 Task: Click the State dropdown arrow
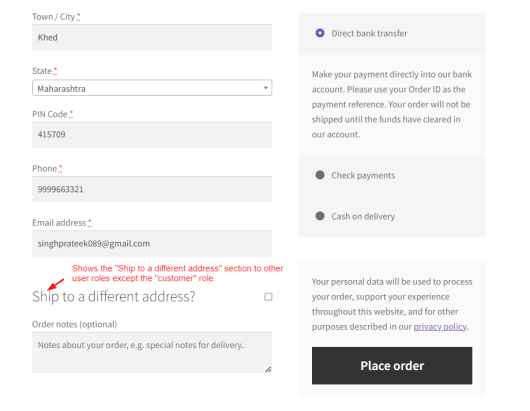[266, 88]
